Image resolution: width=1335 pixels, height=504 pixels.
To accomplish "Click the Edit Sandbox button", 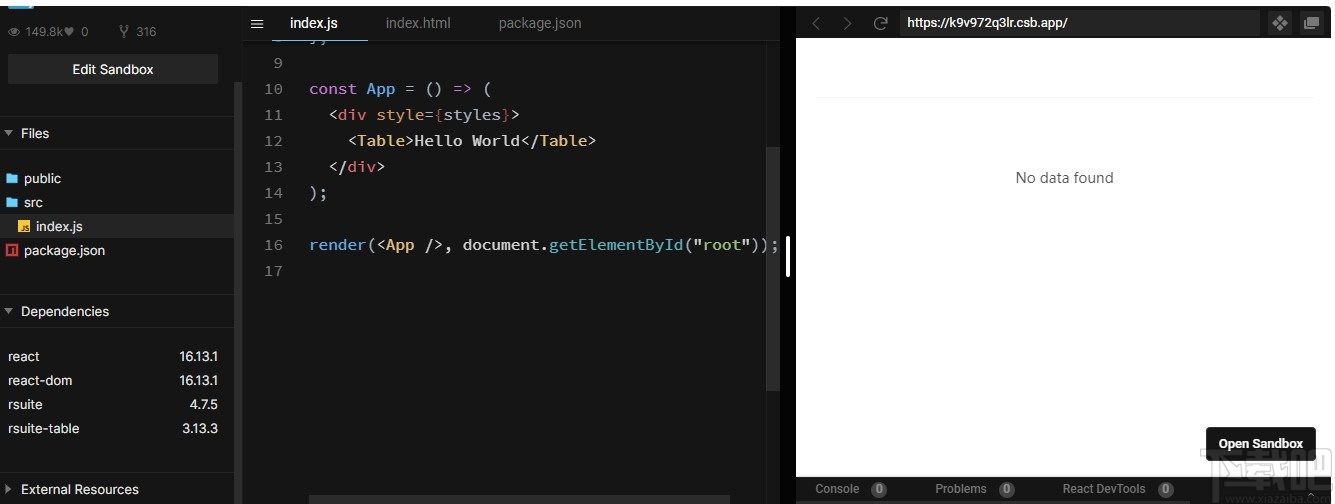I will (113, 69).
